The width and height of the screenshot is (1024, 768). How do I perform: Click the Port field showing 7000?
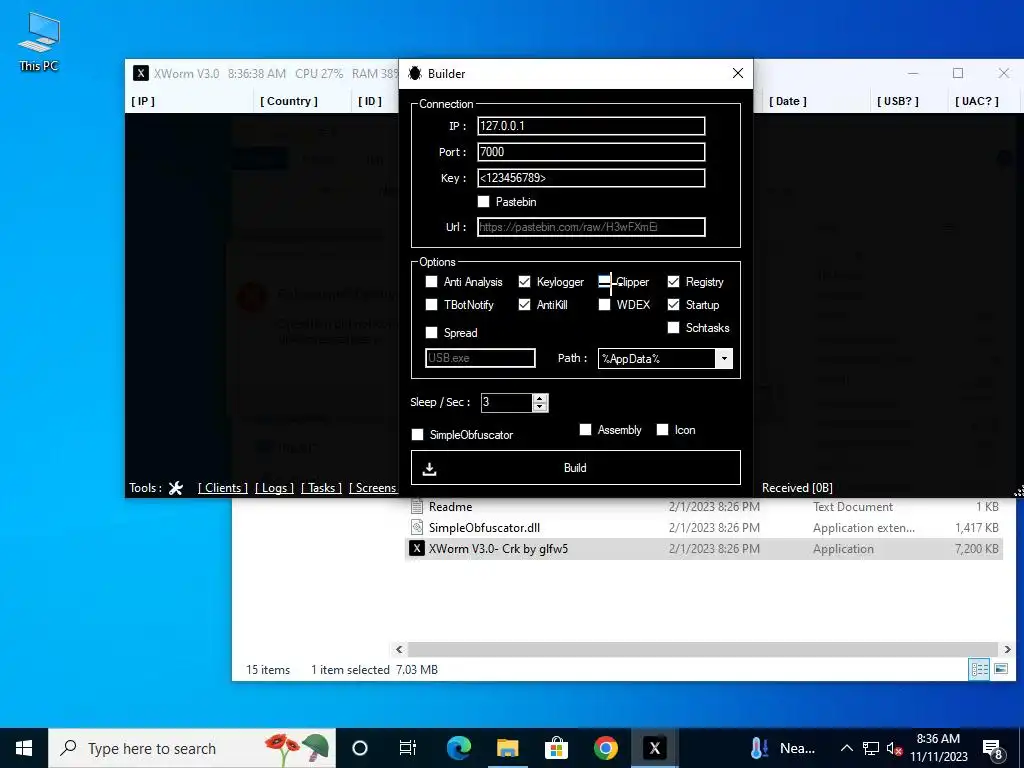pyautogui.click(x=591, y=152)
